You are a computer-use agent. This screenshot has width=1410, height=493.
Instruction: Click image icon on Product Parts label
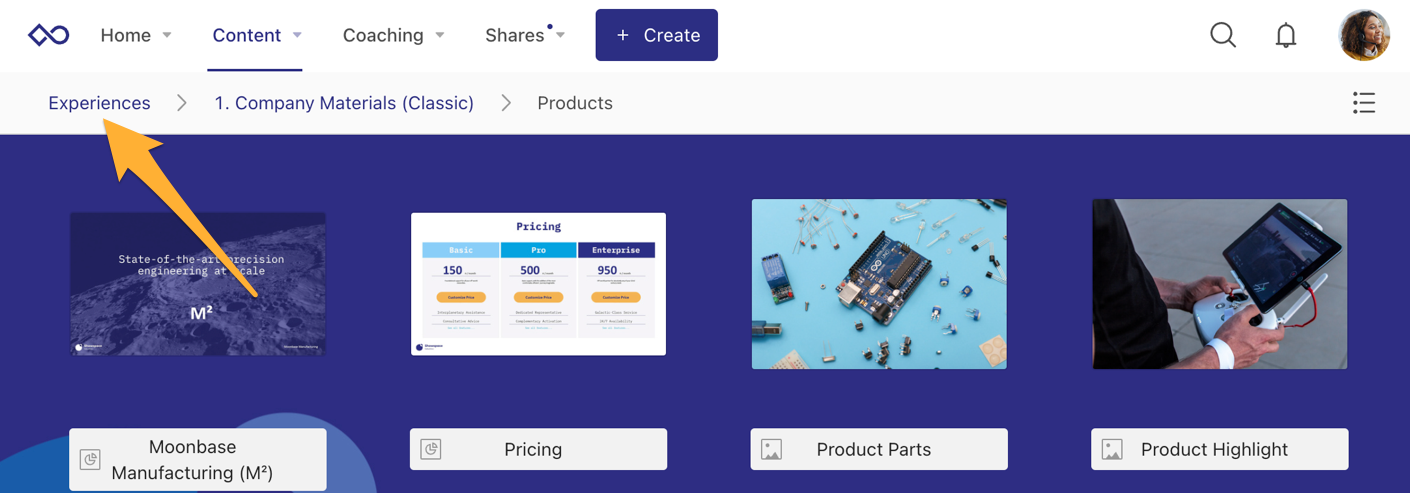tap(771, 449)
